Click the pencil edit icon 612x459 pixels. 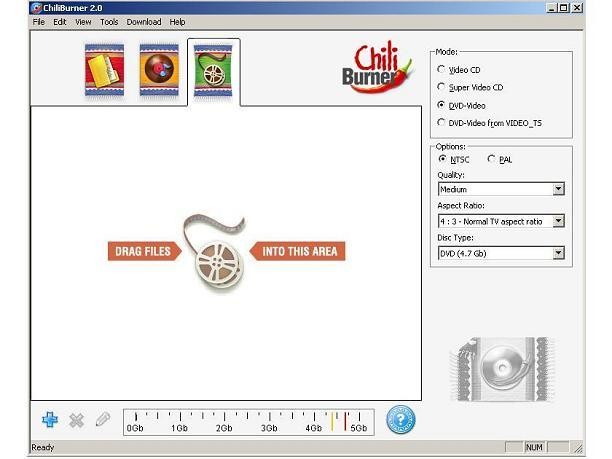click(x=103, y=420)
